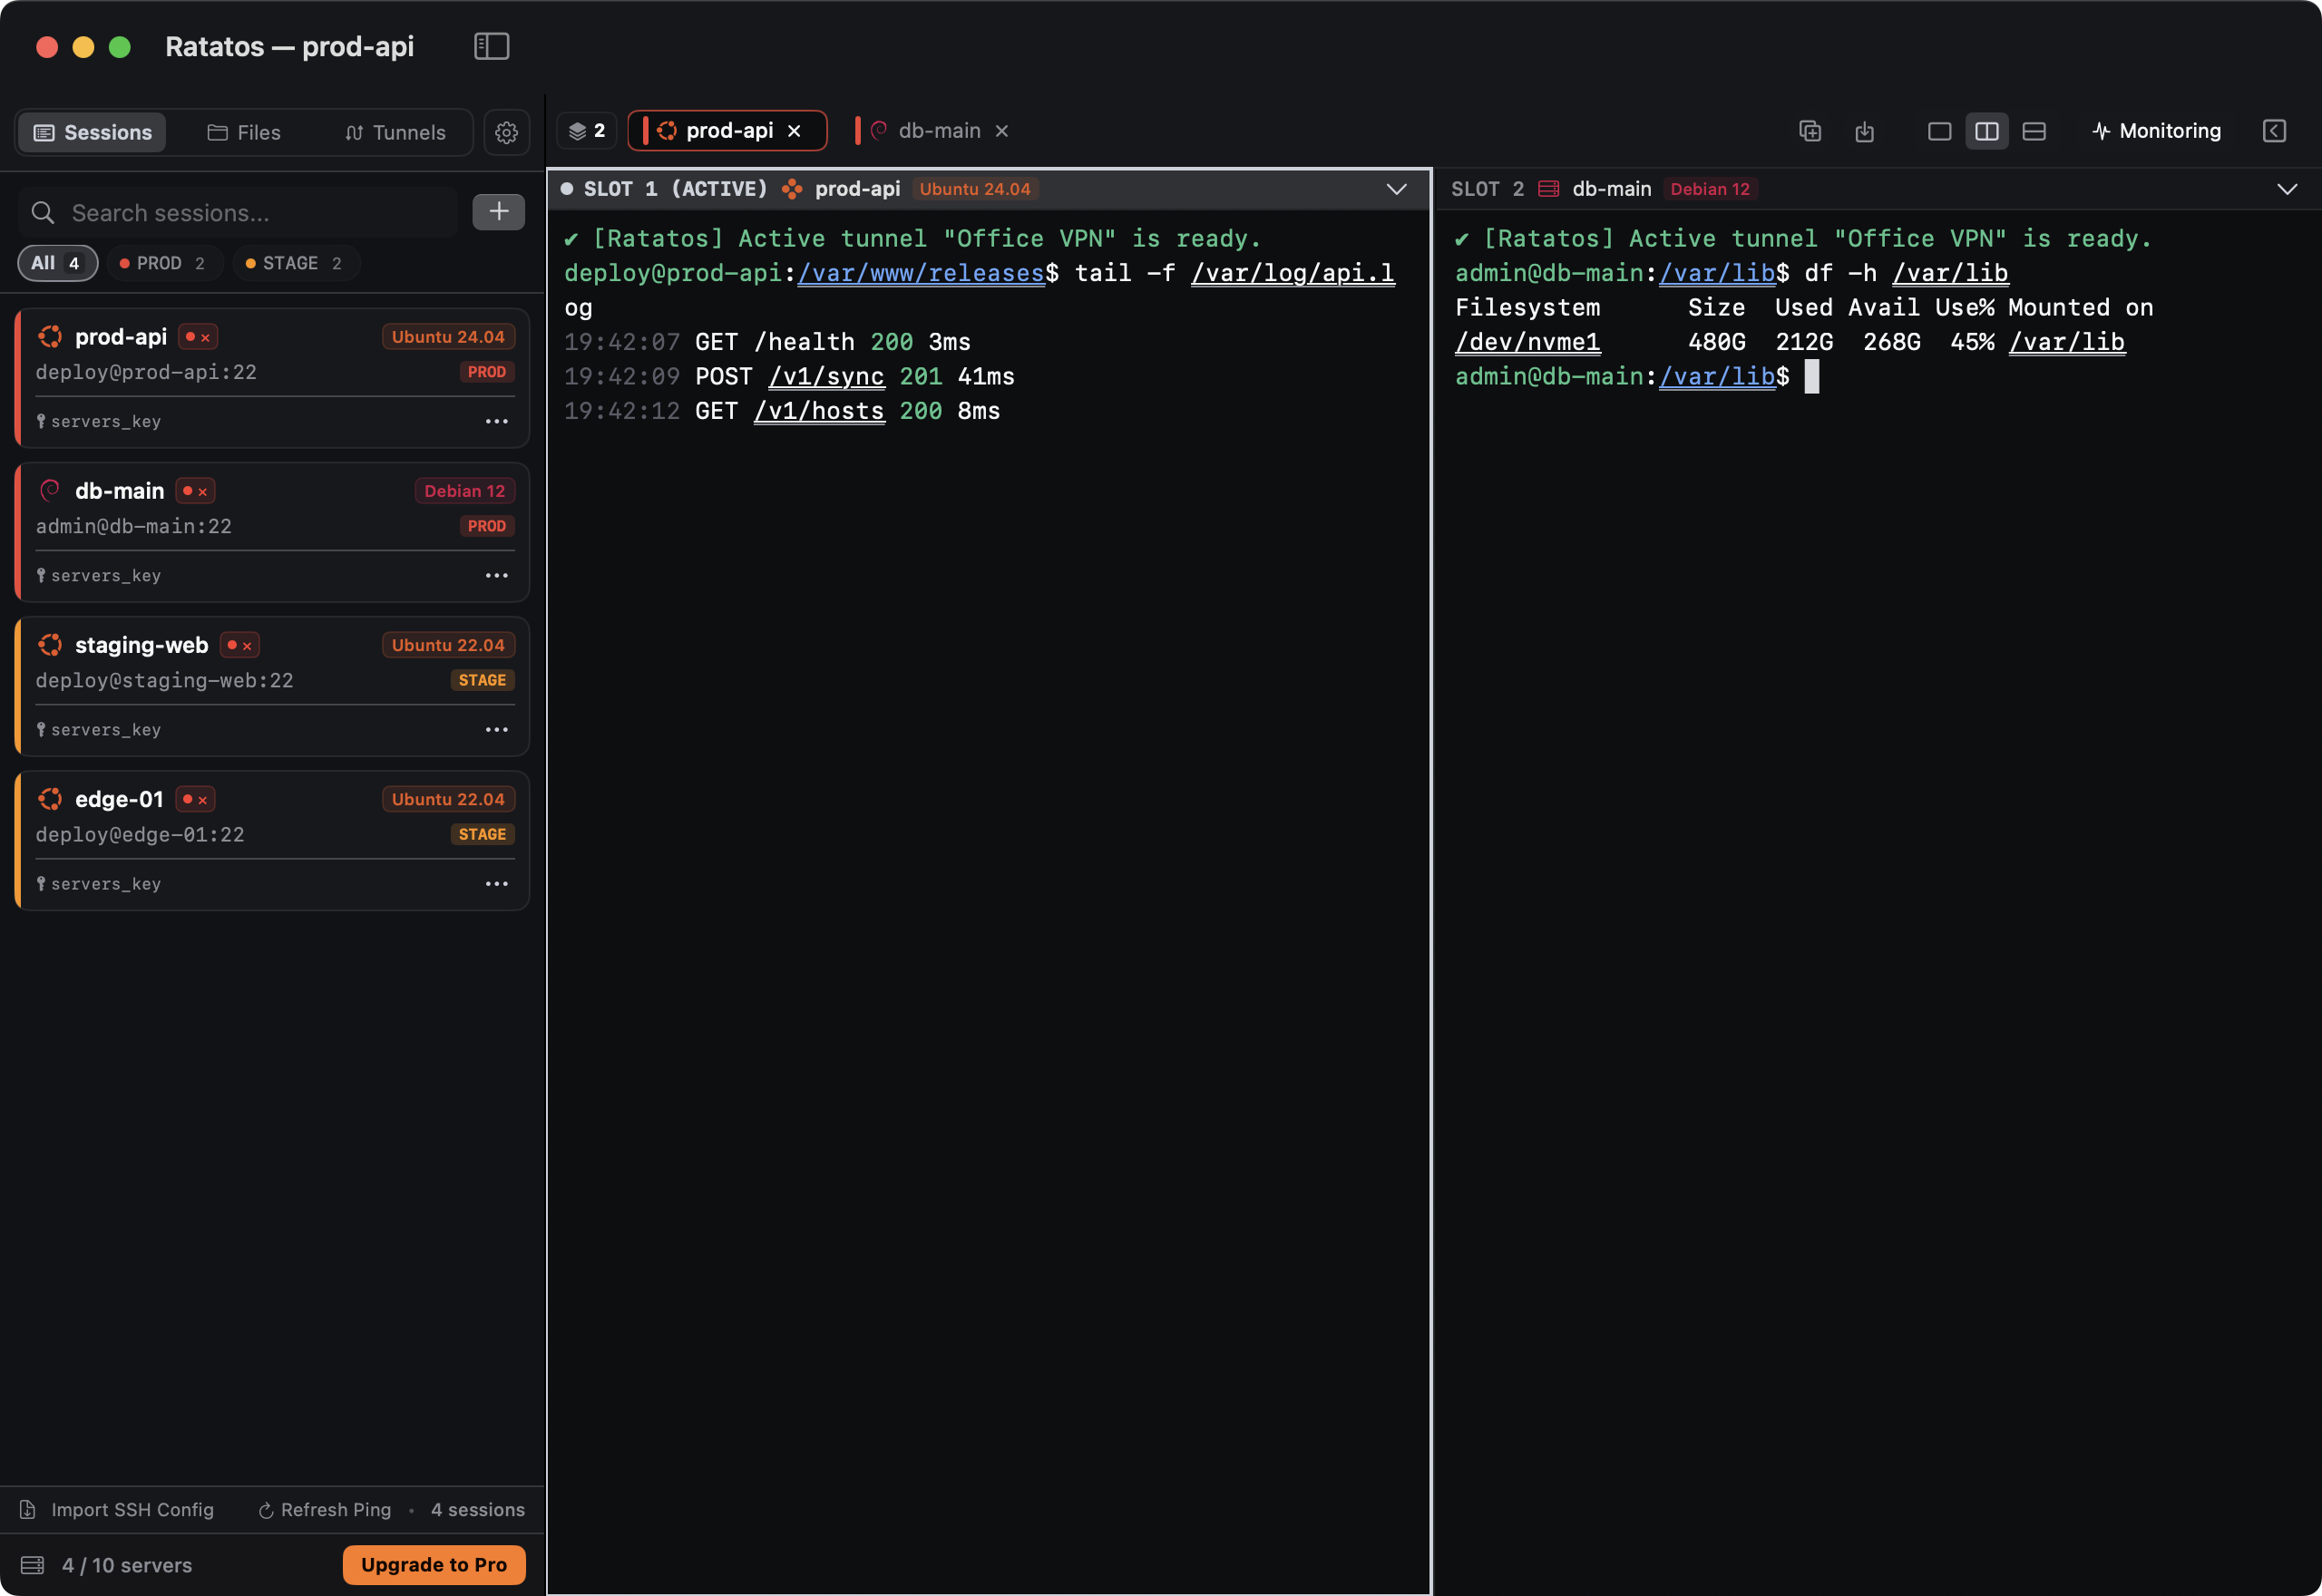Select the Sessions tab
The width and height of the screenshot is (2322, 1596).
(x=93, y=132)
